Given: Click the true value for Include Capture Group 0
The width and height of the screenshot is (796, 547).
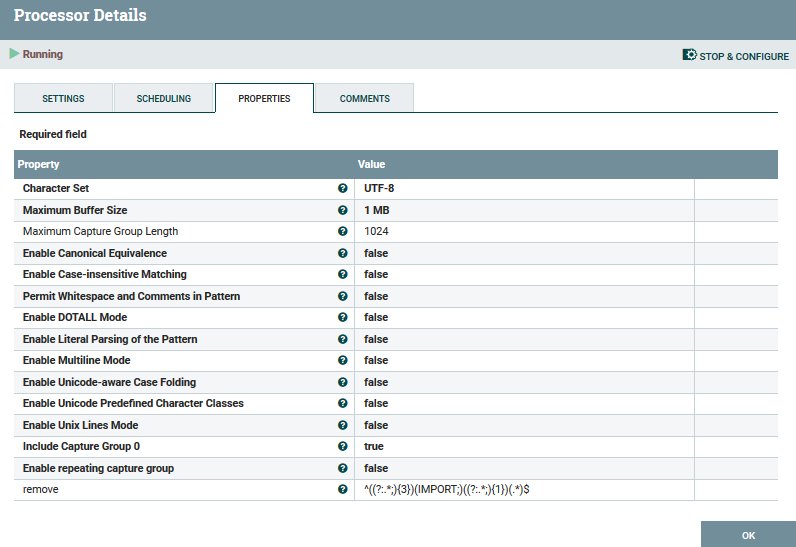Looking at the screenshot, I should [x=374, y=447].
